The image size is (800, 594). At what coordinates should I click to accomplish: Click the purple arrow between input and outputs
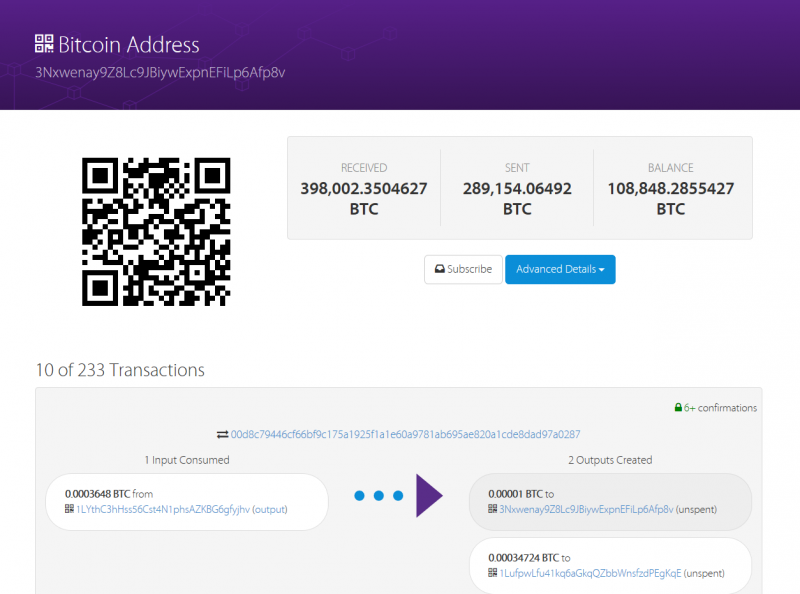coord(429,496)
